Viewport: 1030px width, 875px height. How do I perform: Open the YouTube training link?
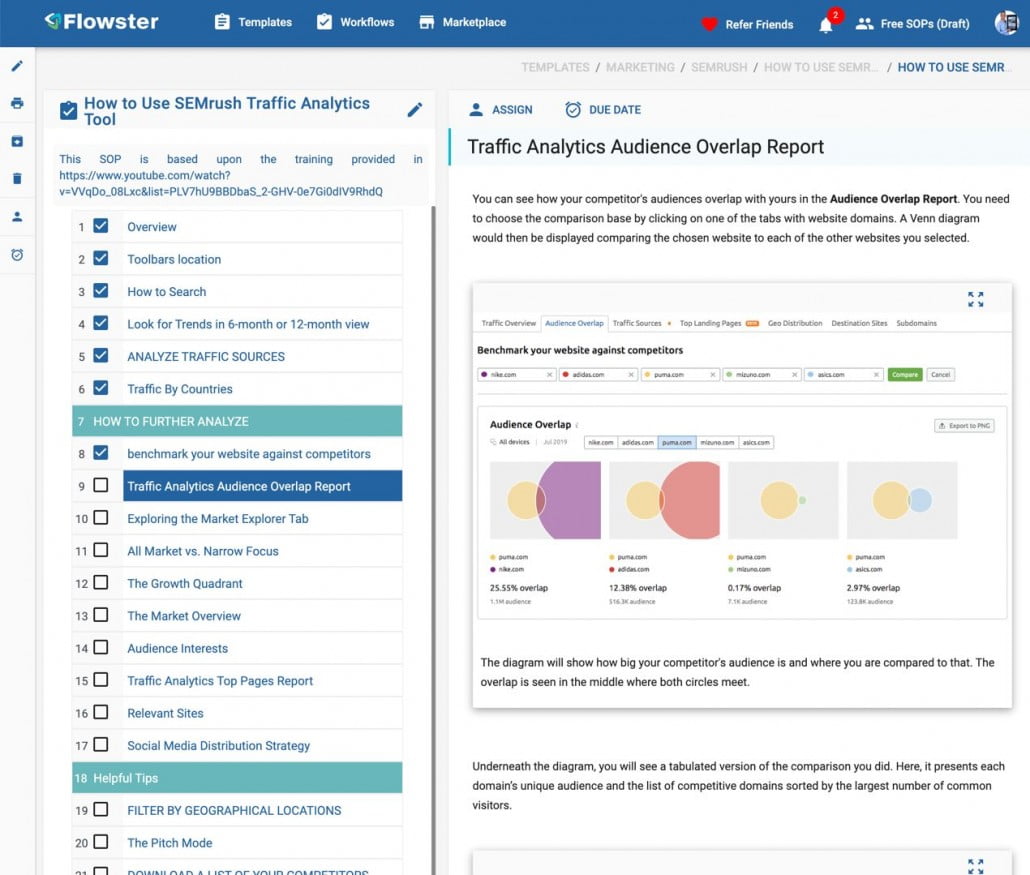coord(221,183)
